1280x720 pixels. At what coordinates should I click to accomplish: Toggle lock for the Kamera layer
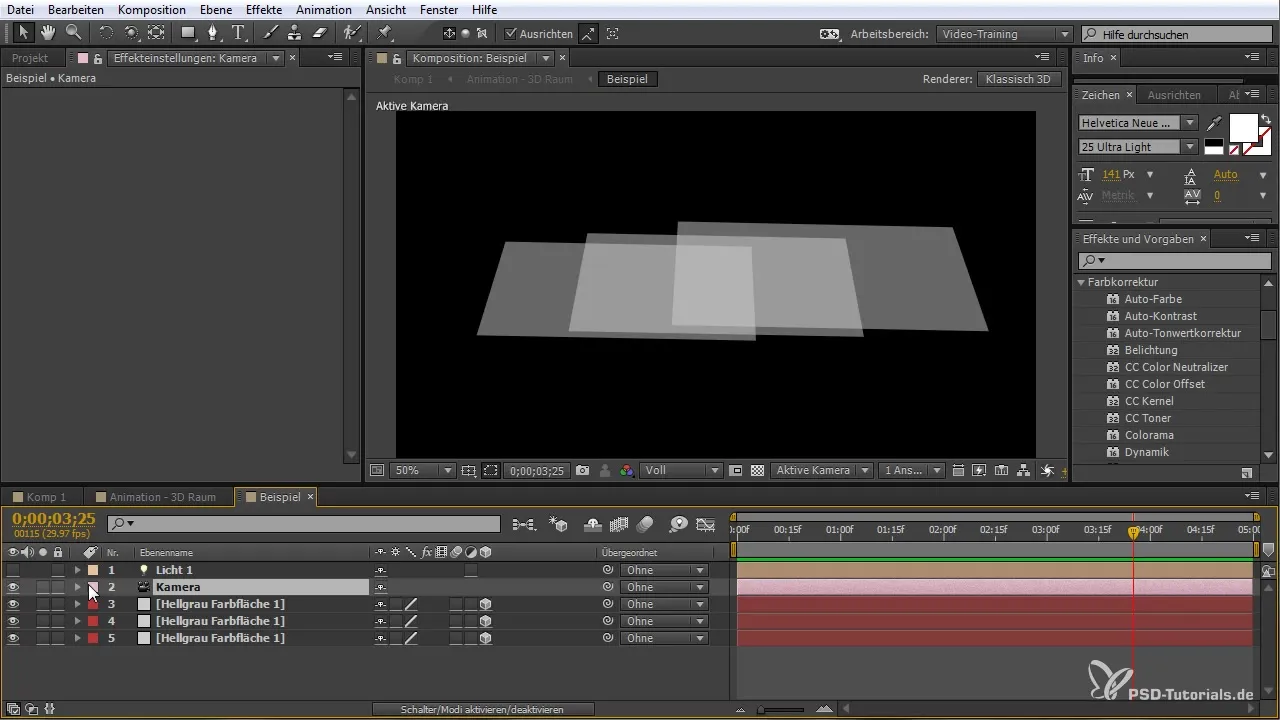[58, 587]
